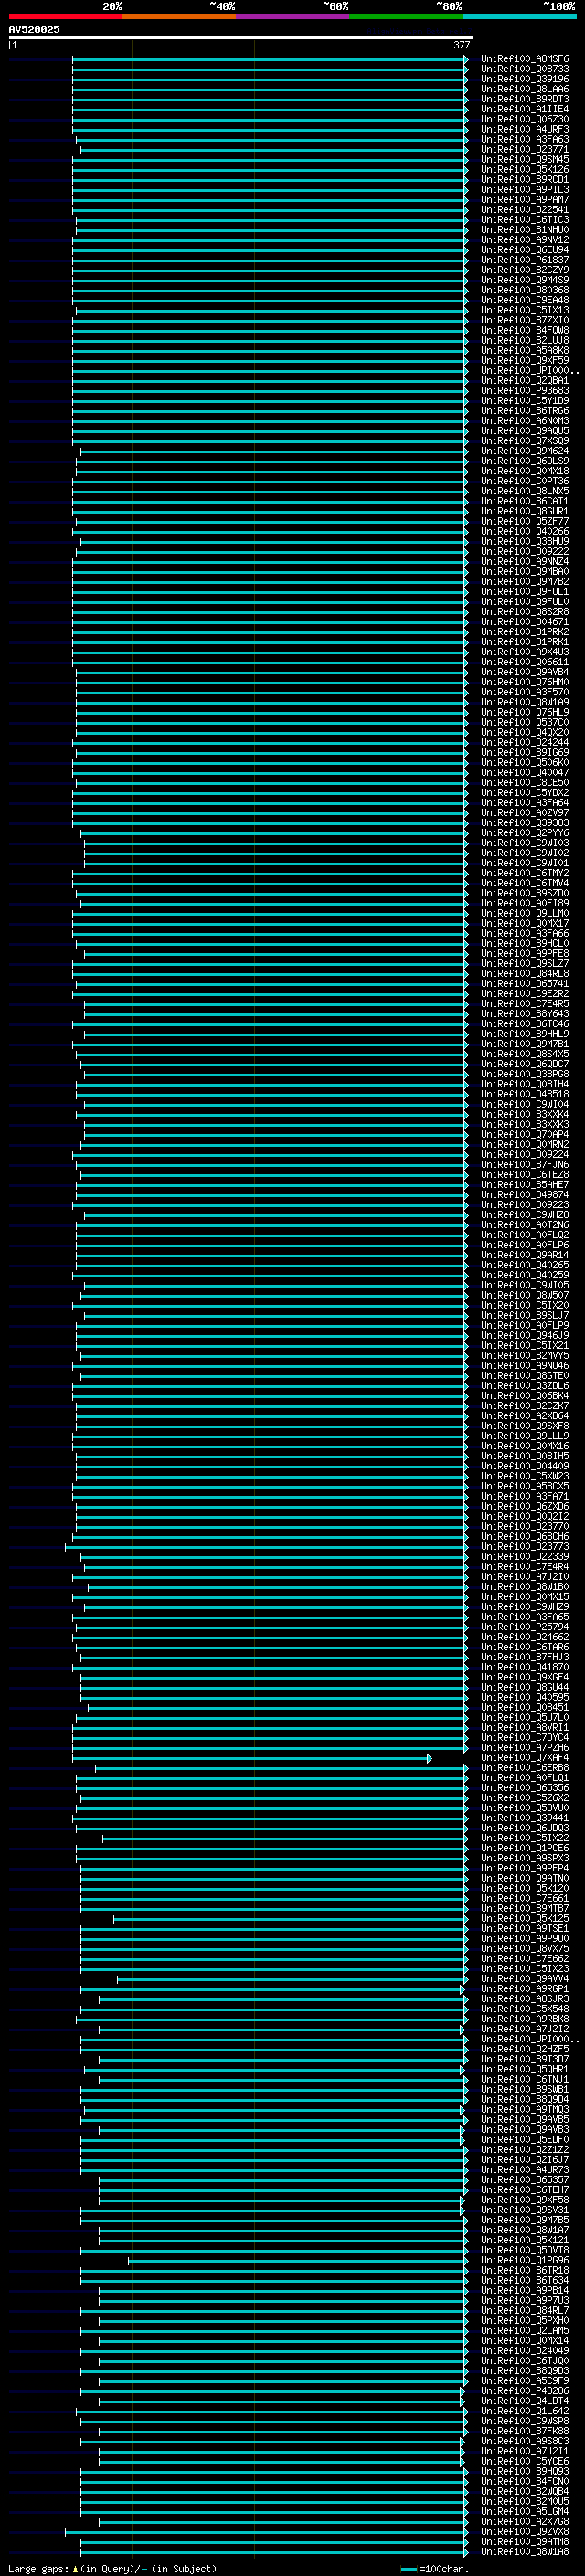This screenshot has height=2576, width=585.
Task: Select hit label UniRef100_Q40595
Action: click(525, 1697)
